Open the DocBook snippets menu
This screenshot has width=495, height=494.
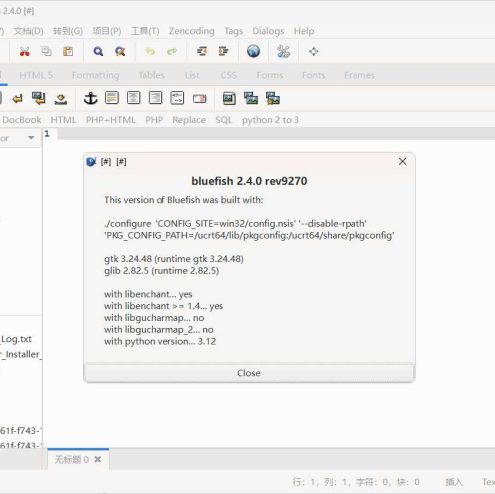pyautogui.click(x=22, y=120)
